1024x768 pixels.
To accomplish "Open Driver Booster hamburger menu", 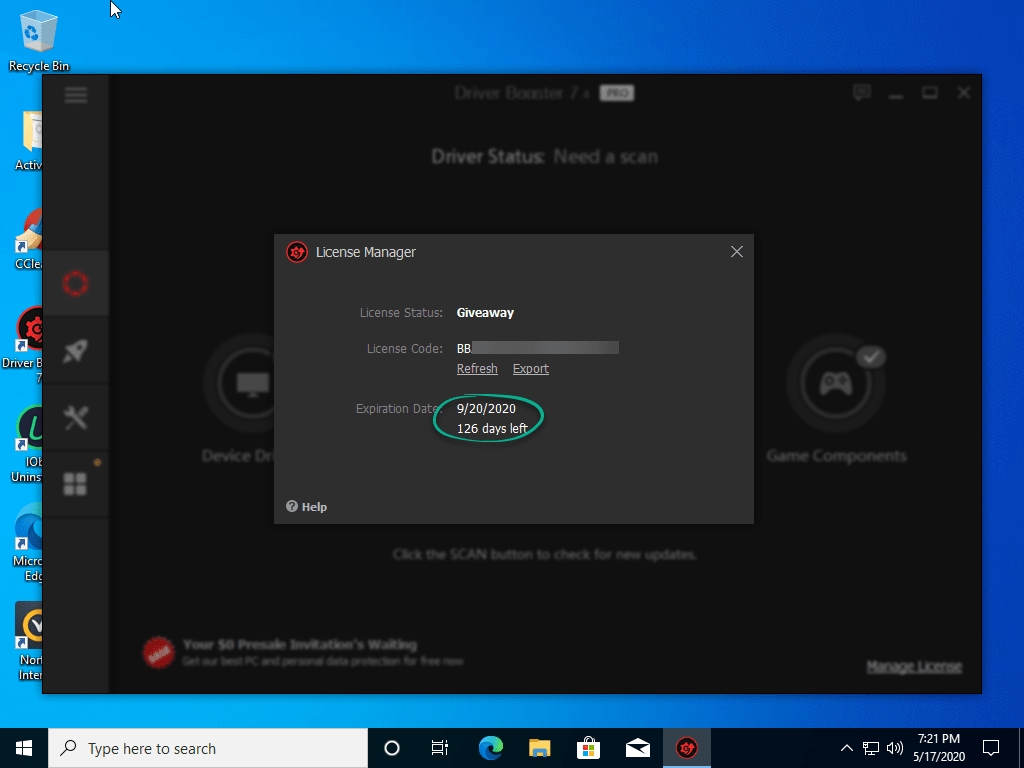I will 76,95.
